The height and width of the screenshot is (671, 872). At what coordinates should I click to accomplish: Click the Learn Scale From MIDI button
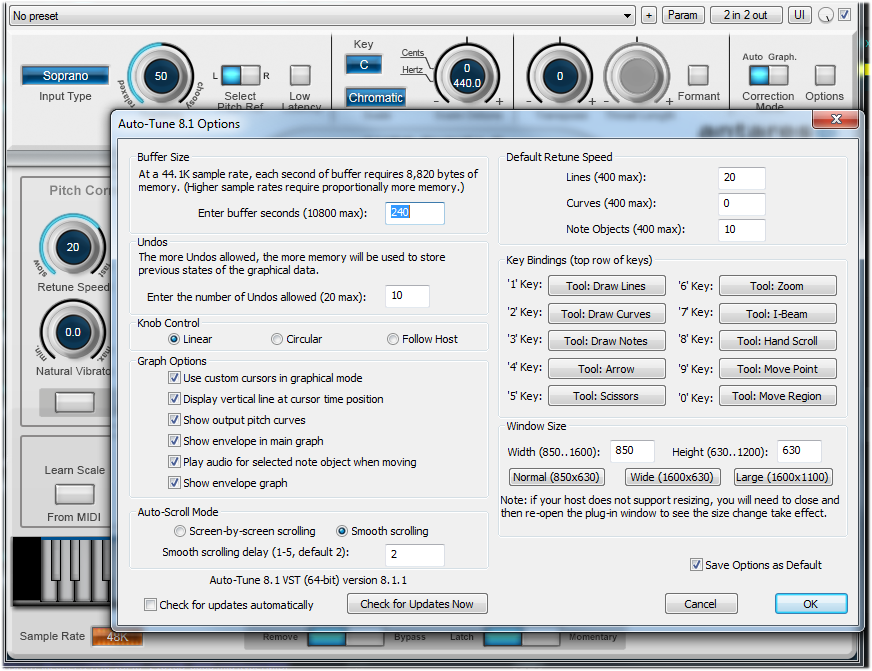75,494
